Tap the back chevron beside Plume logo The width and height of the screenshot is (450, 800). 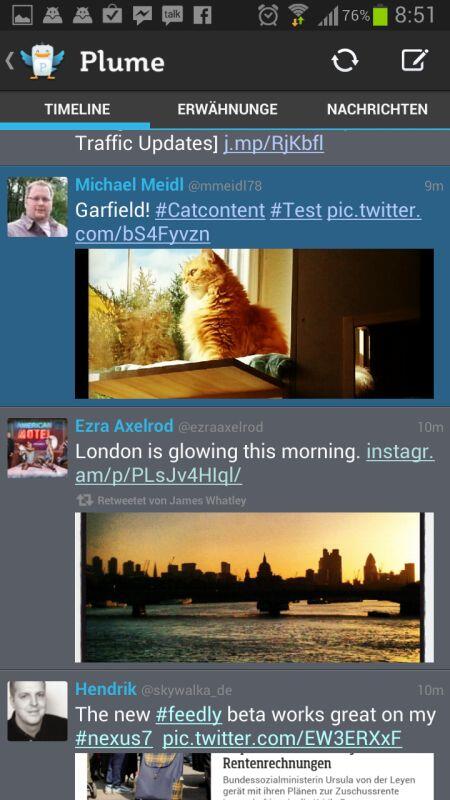[x=10, y=61]
